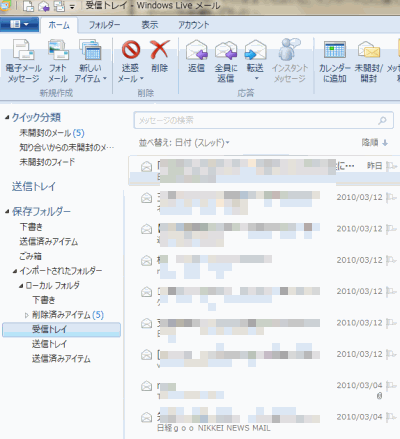The height and width of the screenshot is (439, 400).
Task: Open the 表示 ribbon tab
Action: pyautogui.click(x=150, y=25)
